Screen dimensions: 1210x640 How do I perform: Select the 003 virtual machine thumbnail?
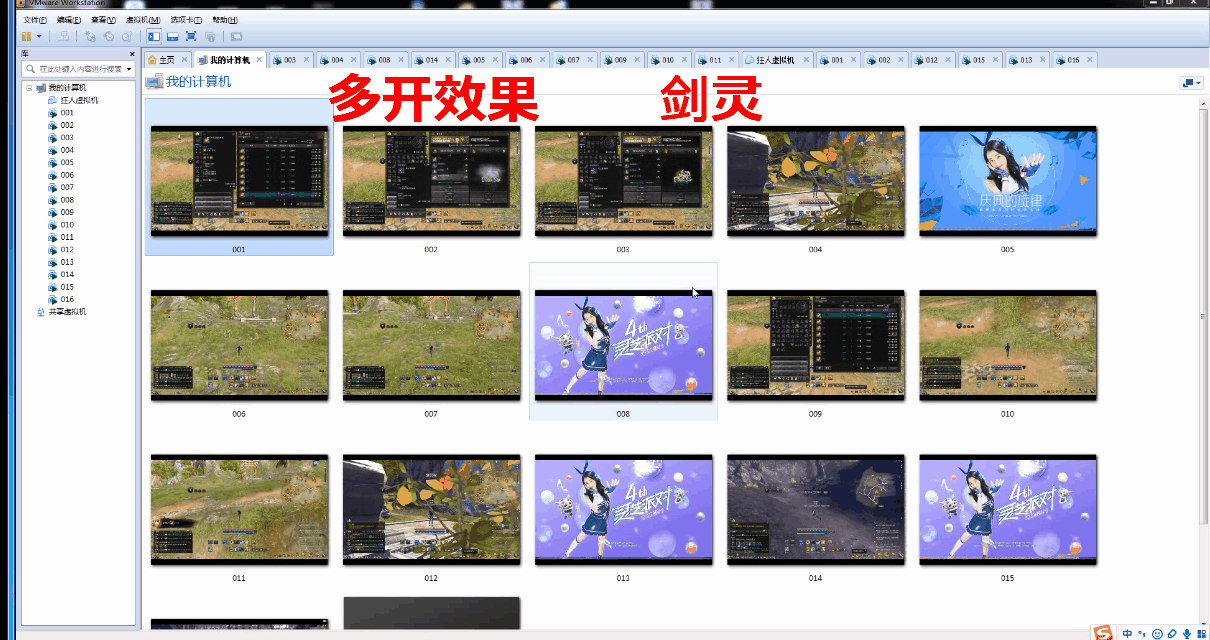[x=623, y=181]
